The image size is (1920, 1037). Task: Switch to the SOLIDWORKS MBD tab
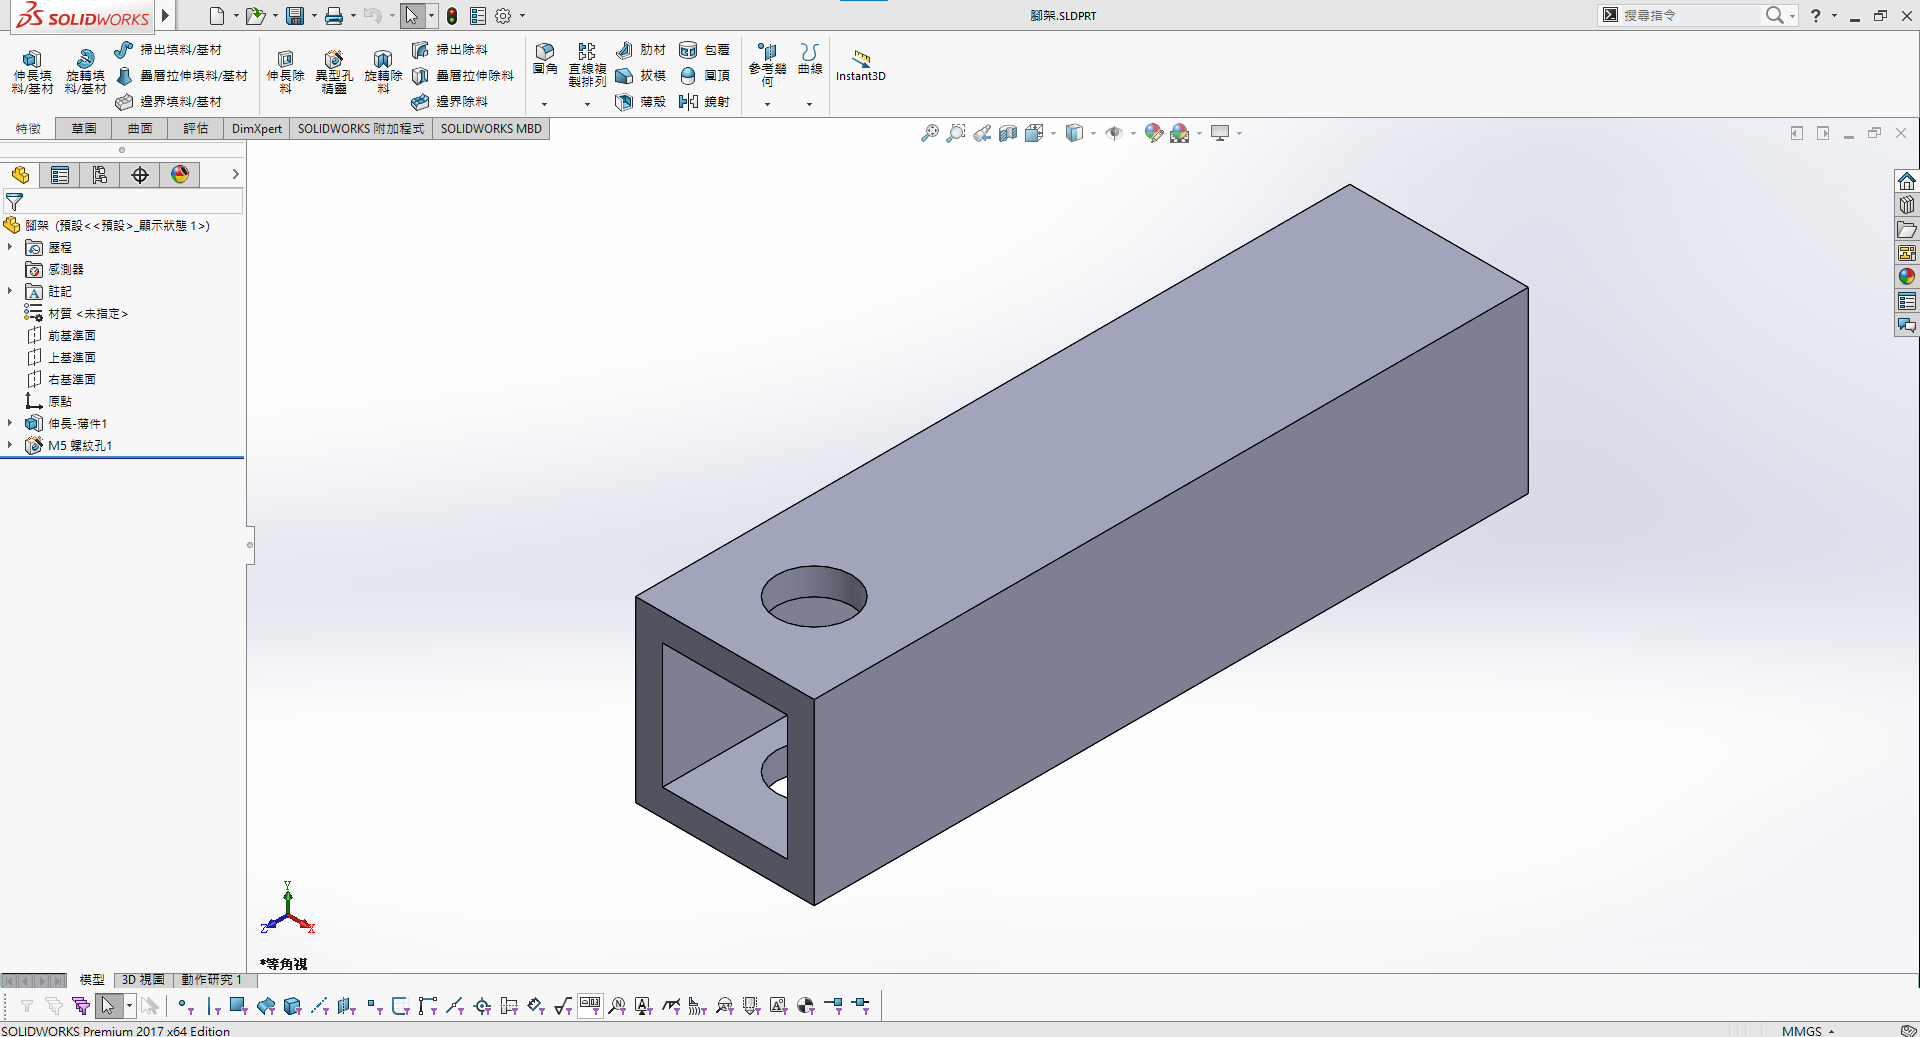[491, 129]
